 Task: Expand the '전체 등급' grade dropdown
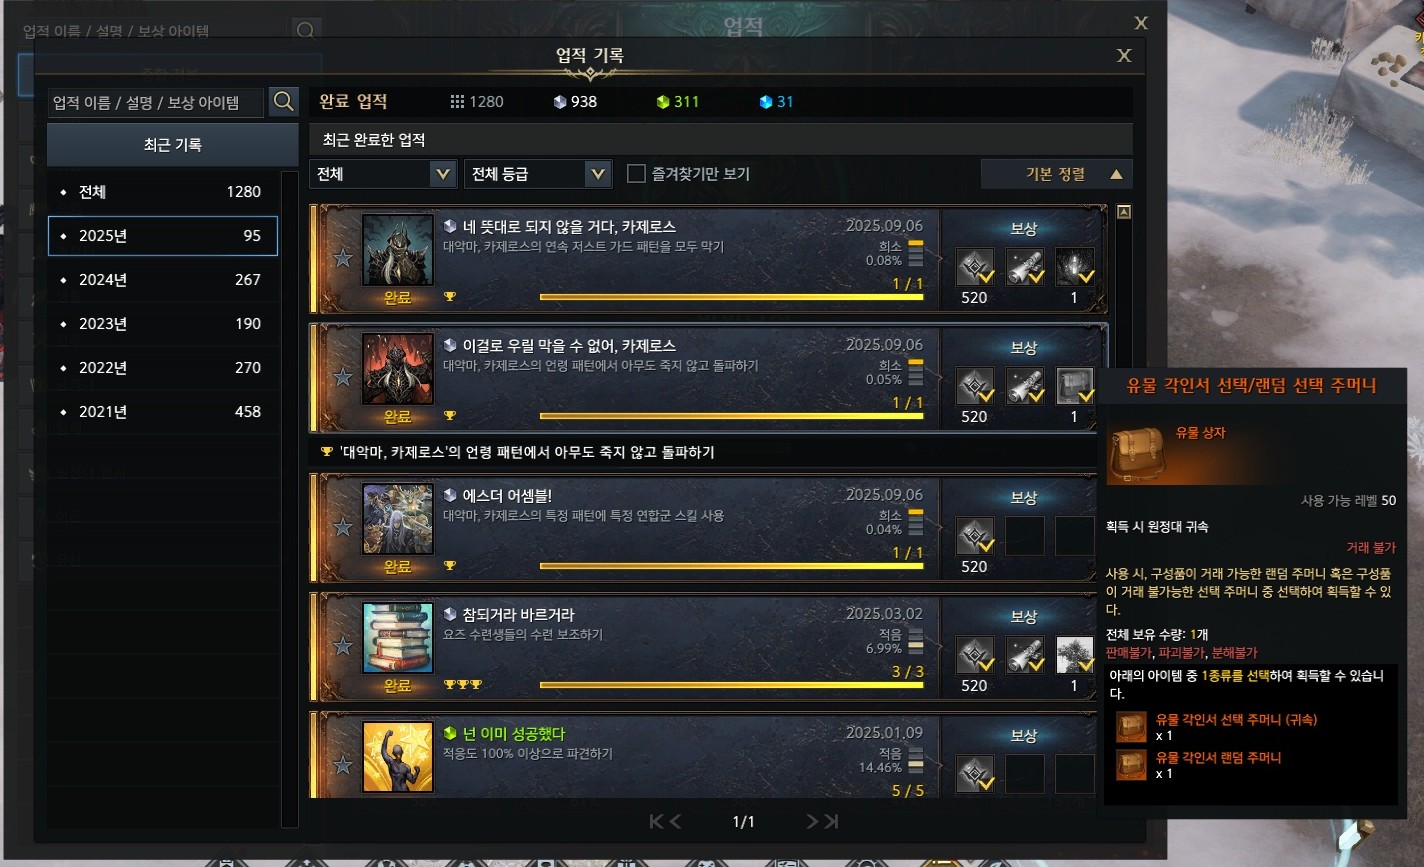pos(538,174)
